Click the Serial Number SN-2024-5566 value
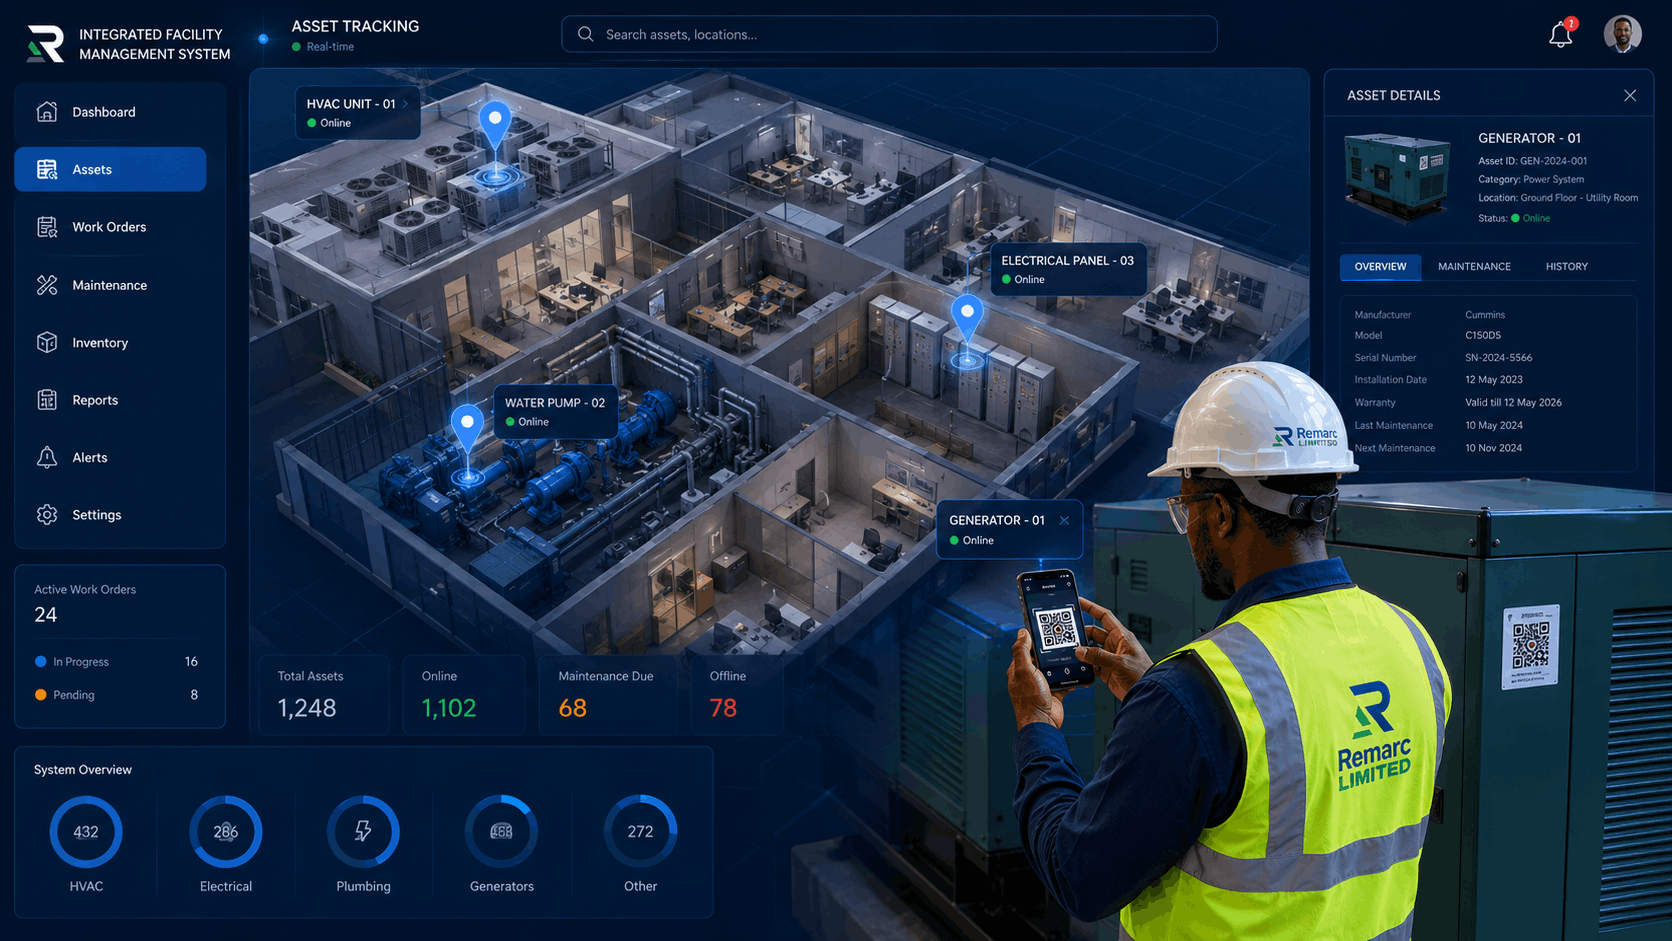 tap(1498, 358)
